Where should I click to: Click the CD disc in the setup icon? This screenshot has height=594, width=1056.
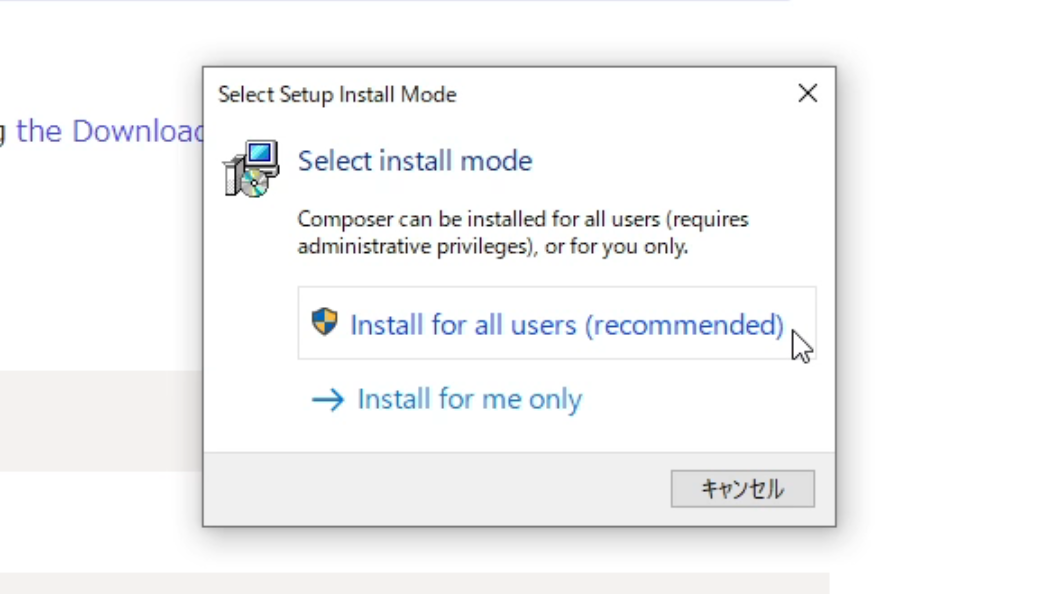click(x=254, y=183)
